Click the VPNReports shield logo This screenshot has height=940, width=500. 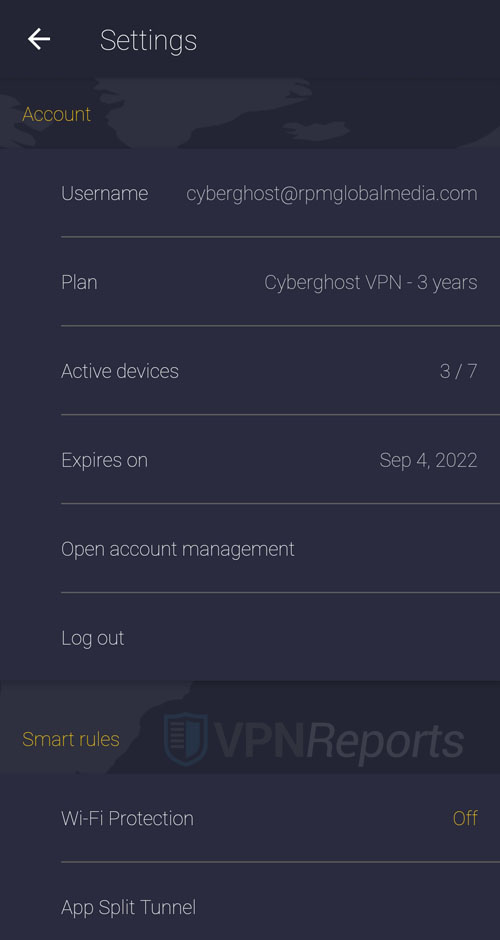[186, 739]
